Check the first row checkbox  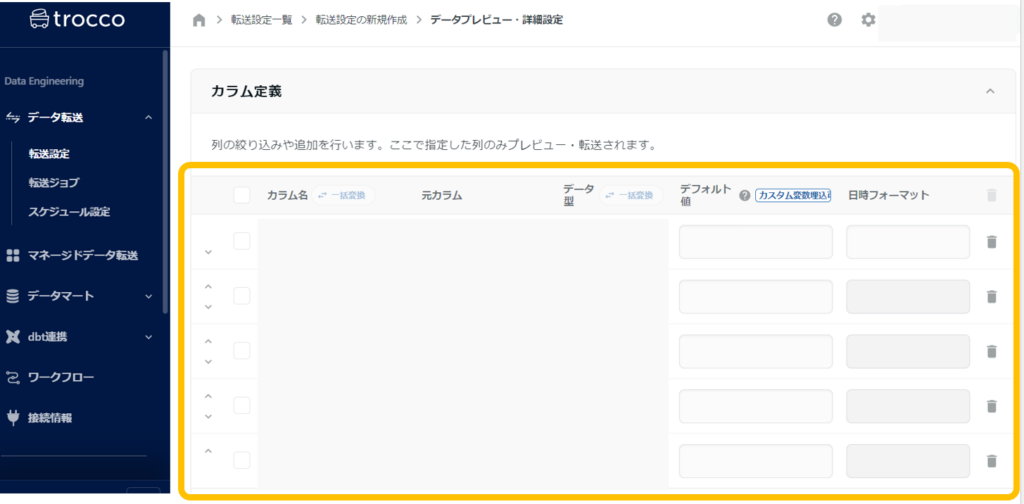[x=242, y=241]
